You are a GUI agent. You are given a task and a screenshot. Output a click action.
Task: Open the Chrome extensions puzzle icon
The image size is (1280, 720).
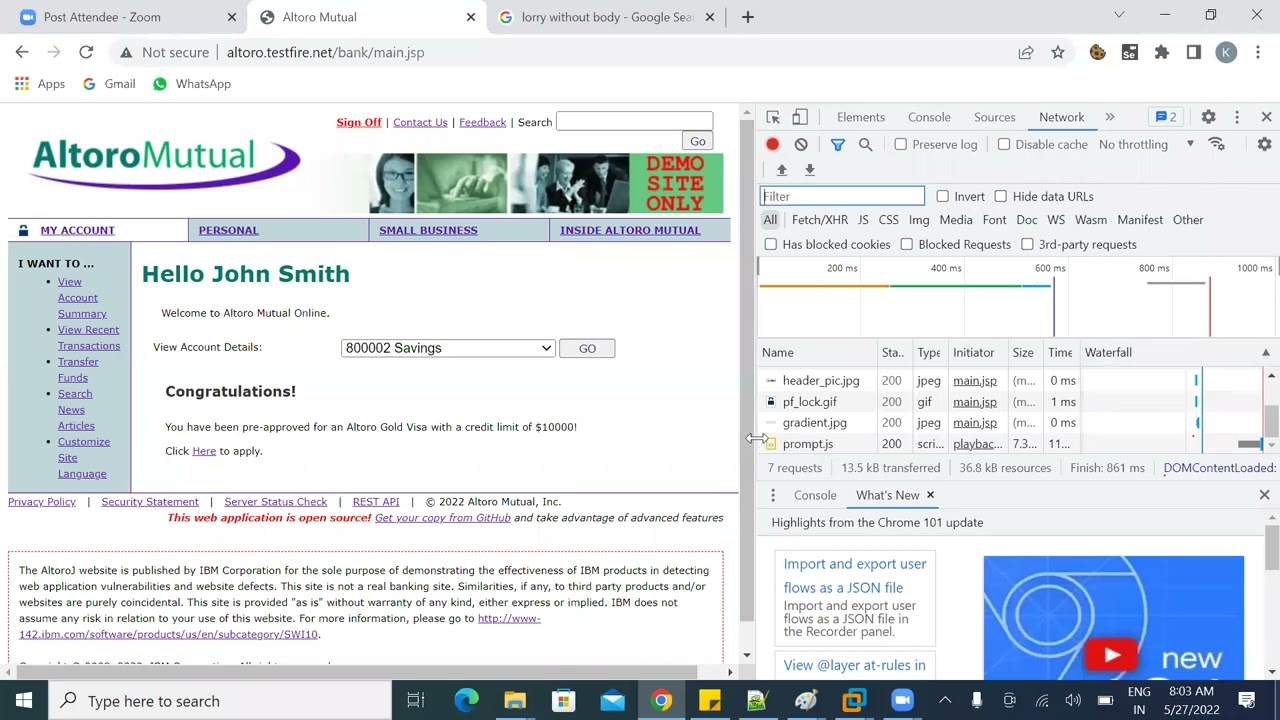(x=1162, y=52)
